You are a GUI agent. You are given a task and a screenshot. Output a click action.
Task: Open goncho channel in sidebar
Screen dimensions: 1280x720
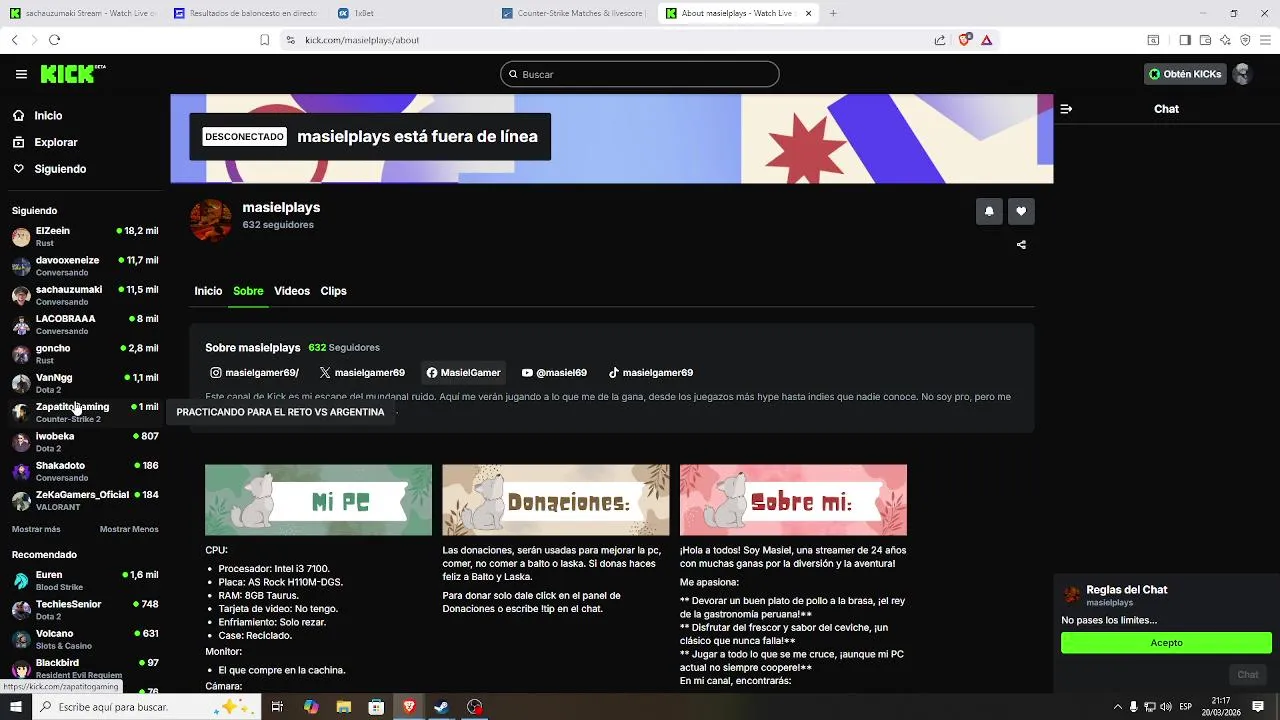[85, 353]
